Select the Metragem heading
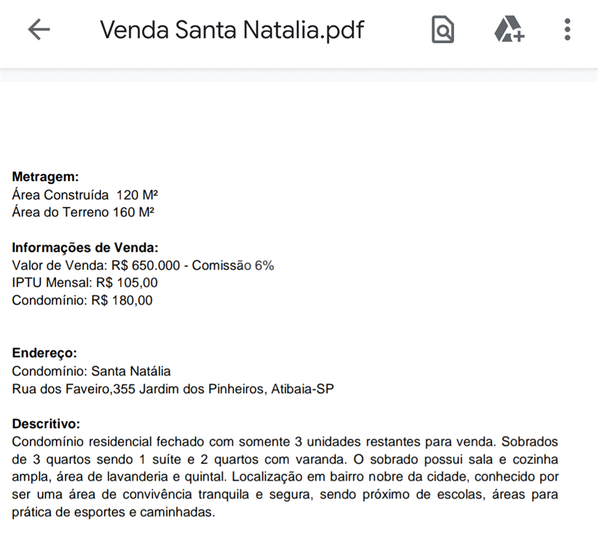598x535 pixels. [45, 177]
